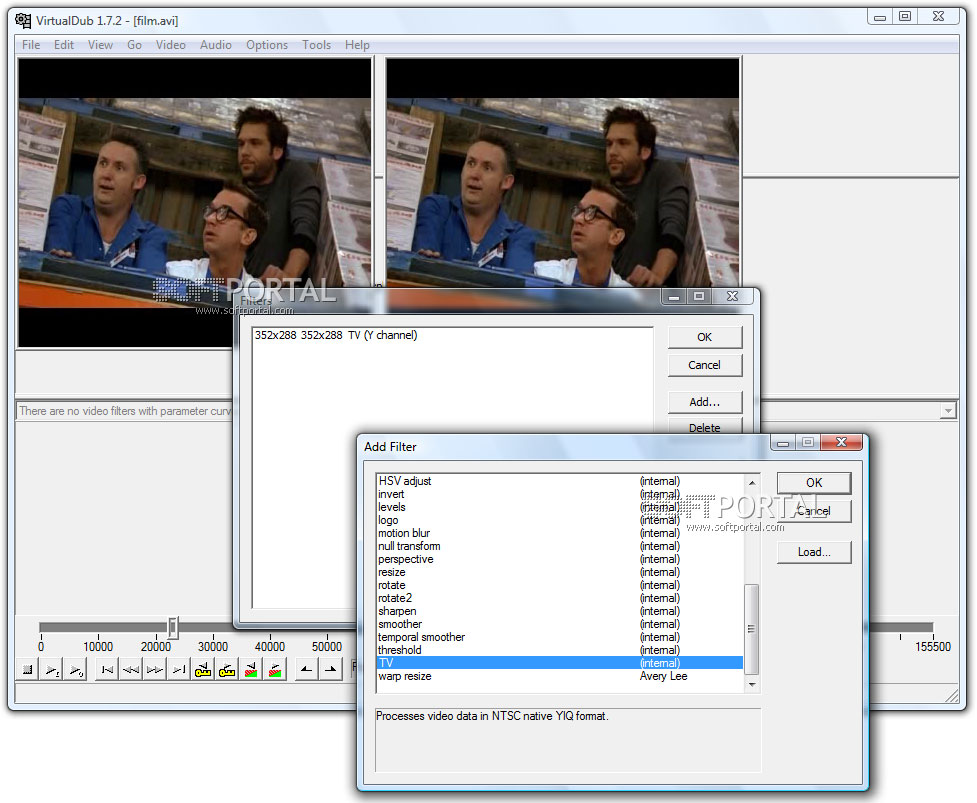Screen dimensions: 977x803
Task: Go to previous key frame
Action: pyautogui.click(x=203, y=670)
